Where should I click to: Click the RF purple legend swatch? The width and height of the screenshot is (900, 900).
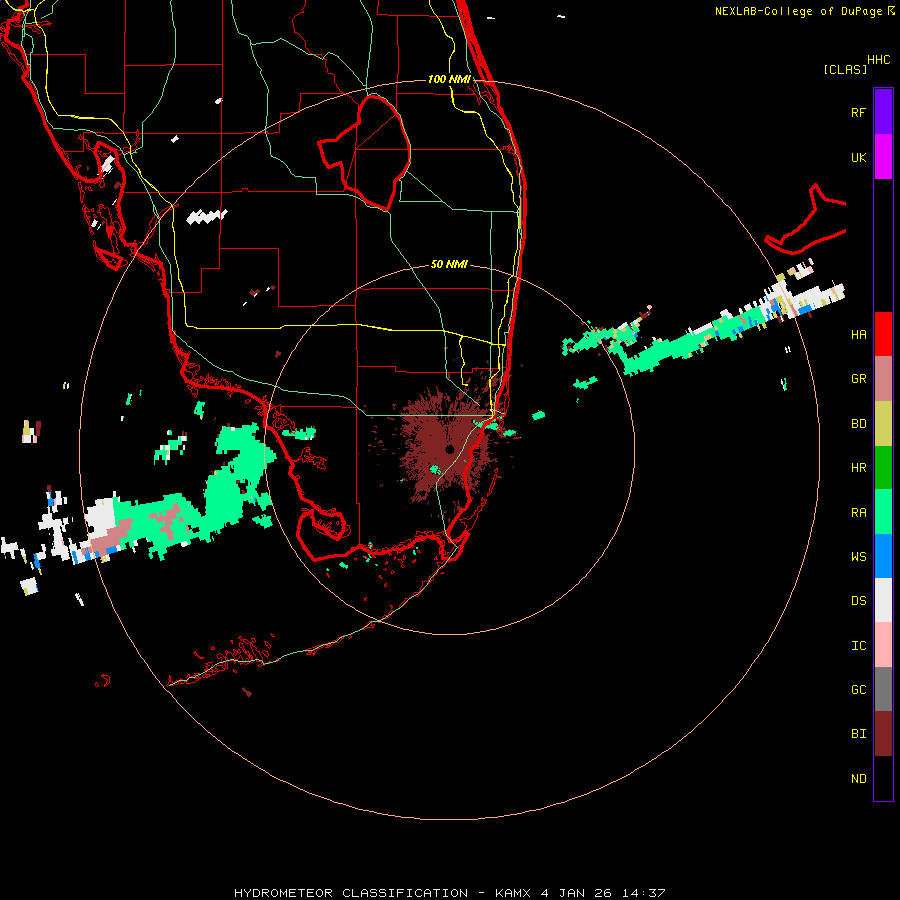coord(883,112)
